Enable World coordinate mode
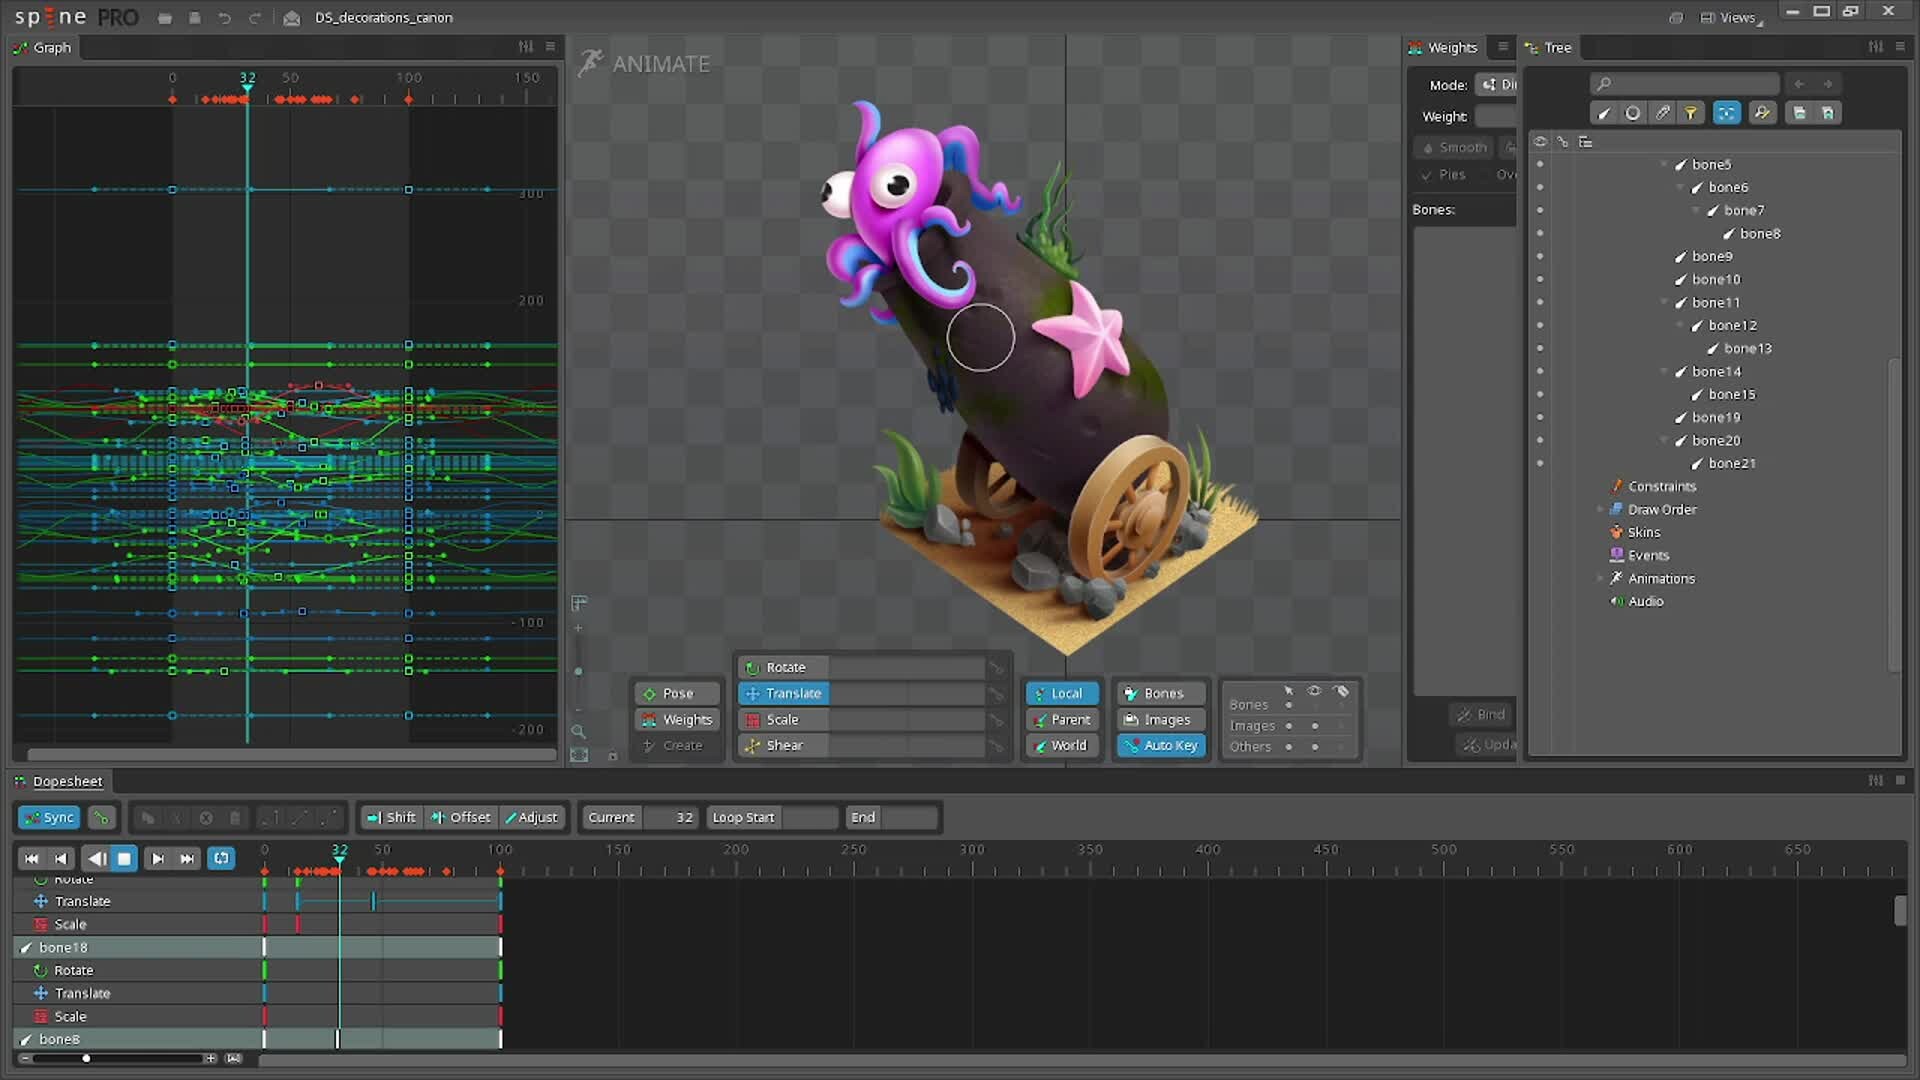 pyautogui.click(x=1062, y=745)
